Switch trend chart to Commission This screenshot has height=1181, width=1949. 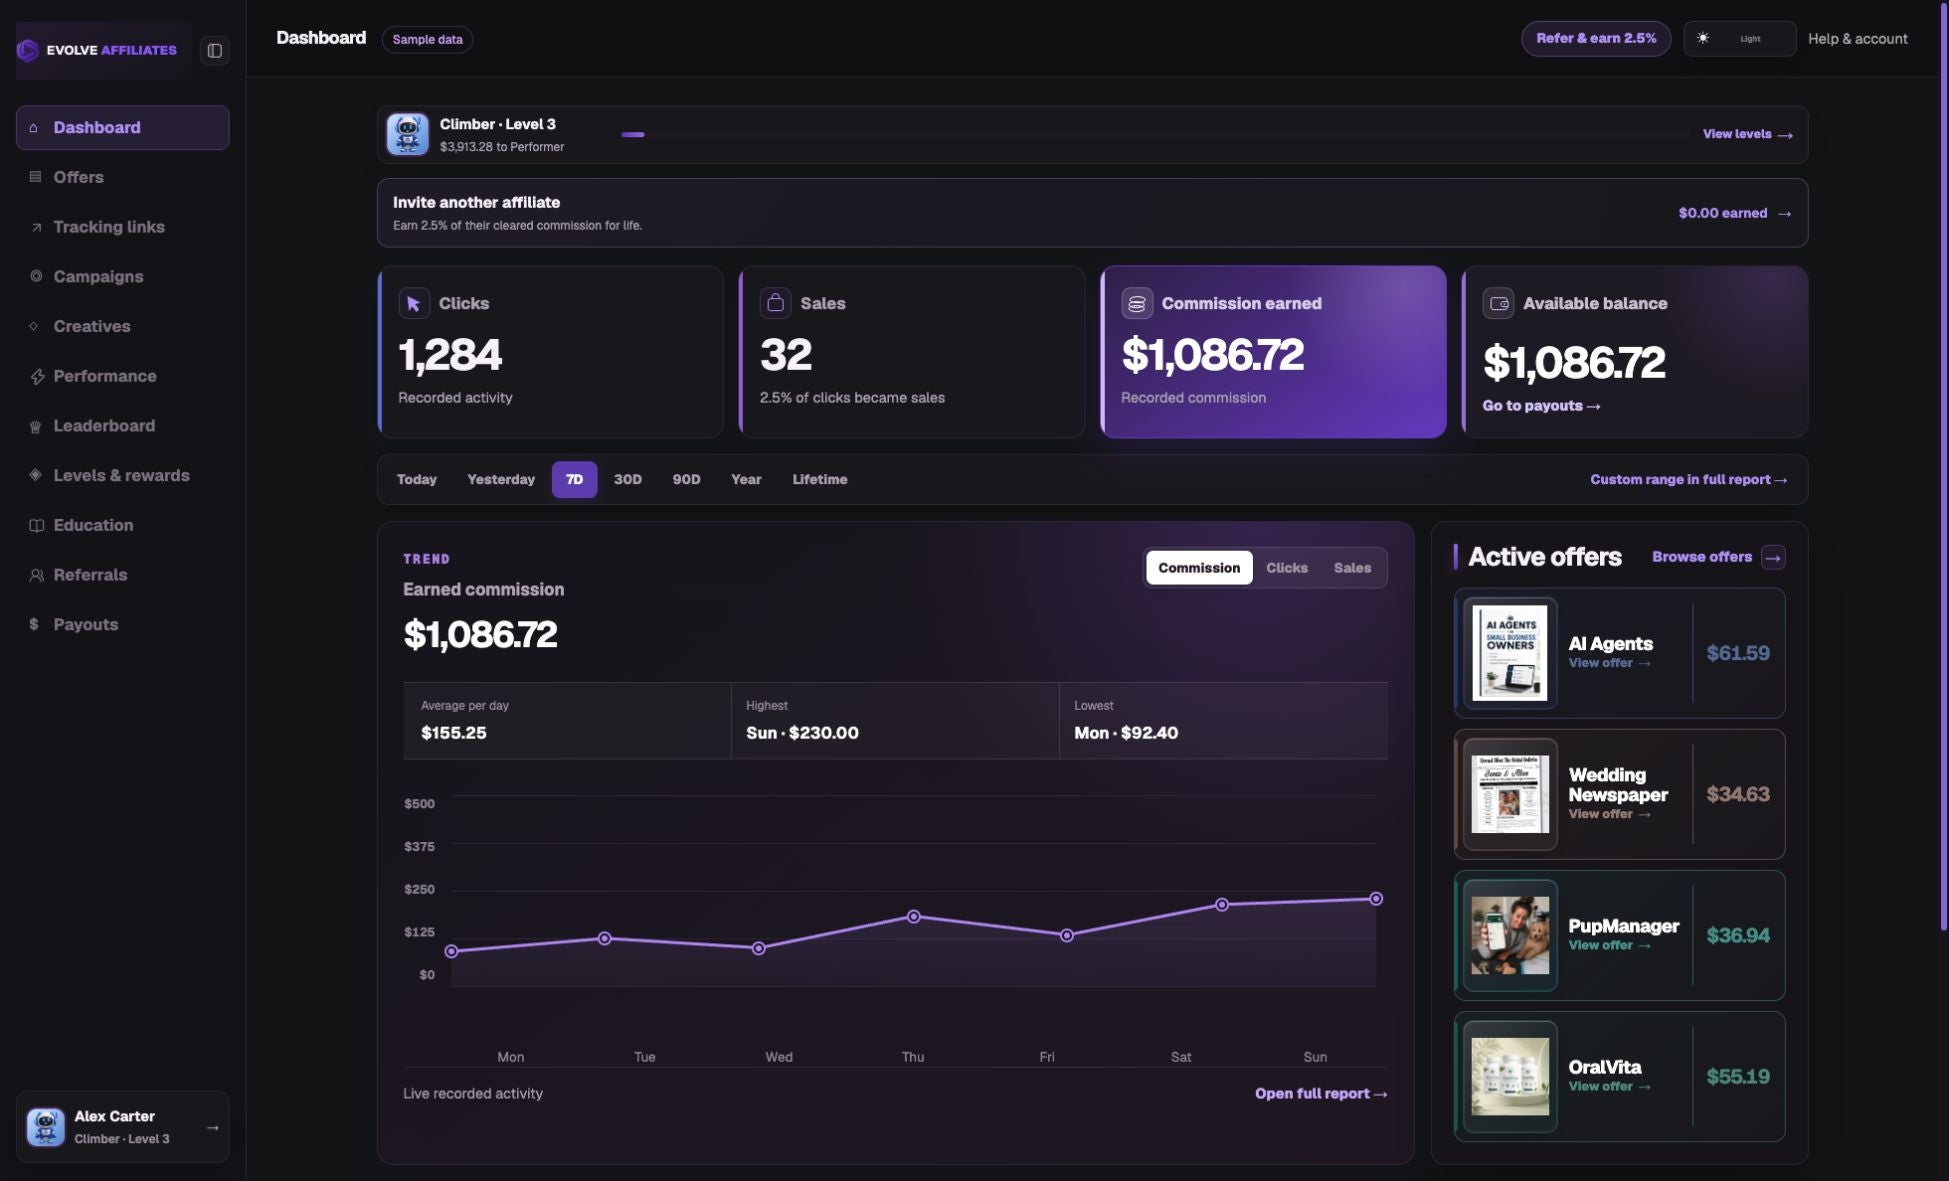coord(1199,568)
